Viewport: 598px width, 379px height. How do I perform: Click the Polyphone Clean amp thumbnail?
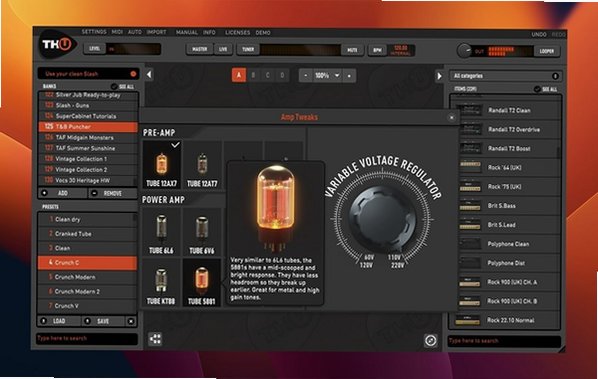click(469, 244)
